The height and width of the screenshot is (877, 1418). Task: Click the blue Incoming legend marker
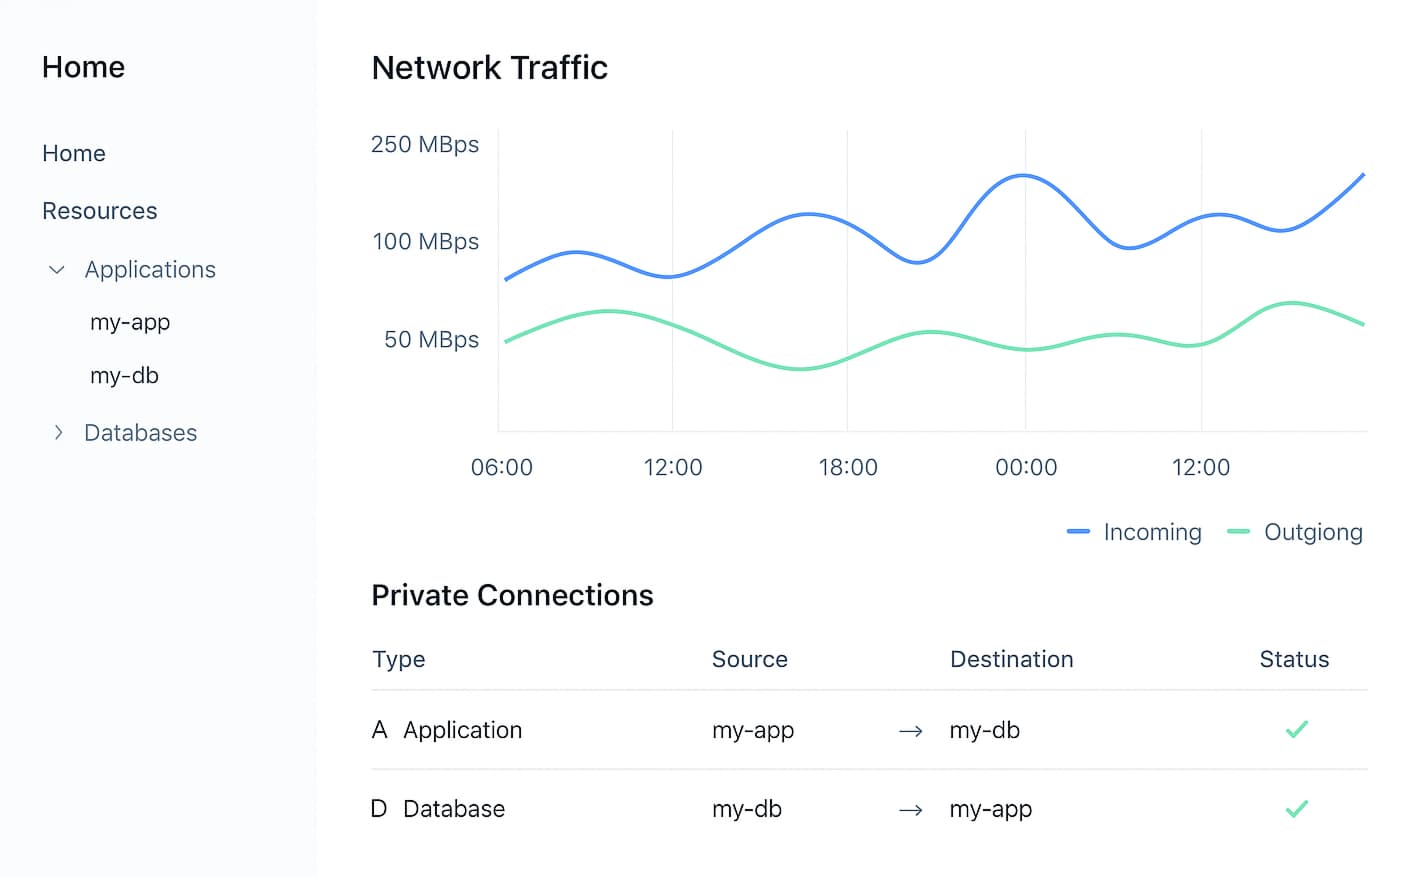pyautogui.click(x=1078, y=532)
